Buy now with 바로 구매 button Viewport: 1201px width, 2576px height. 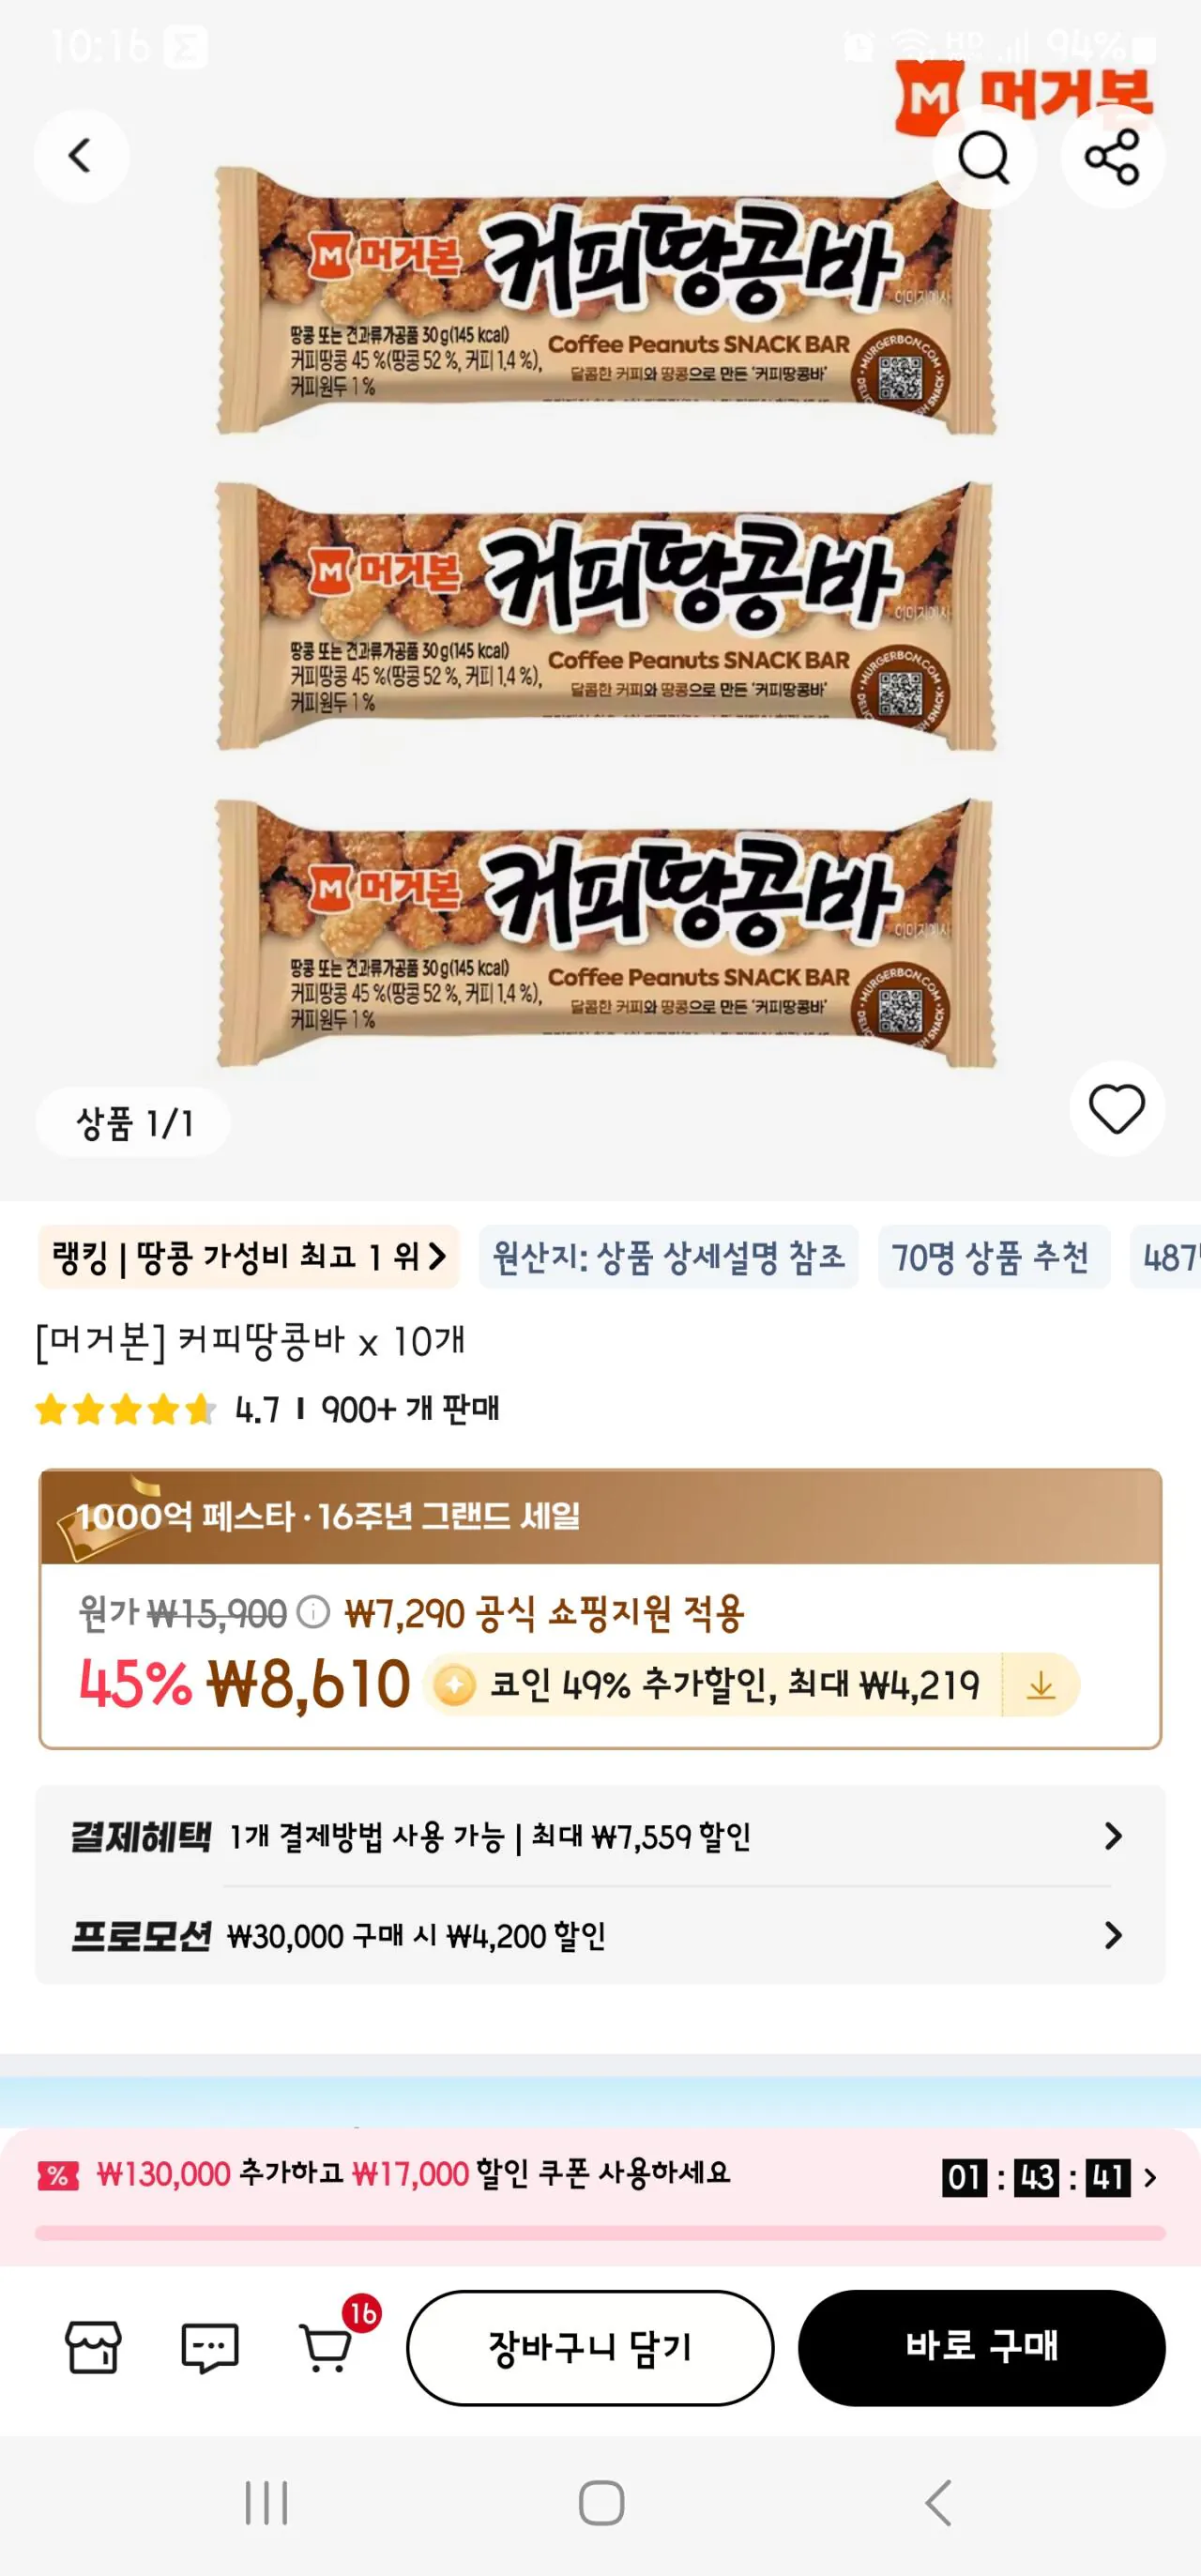[x=981, y=2347]
